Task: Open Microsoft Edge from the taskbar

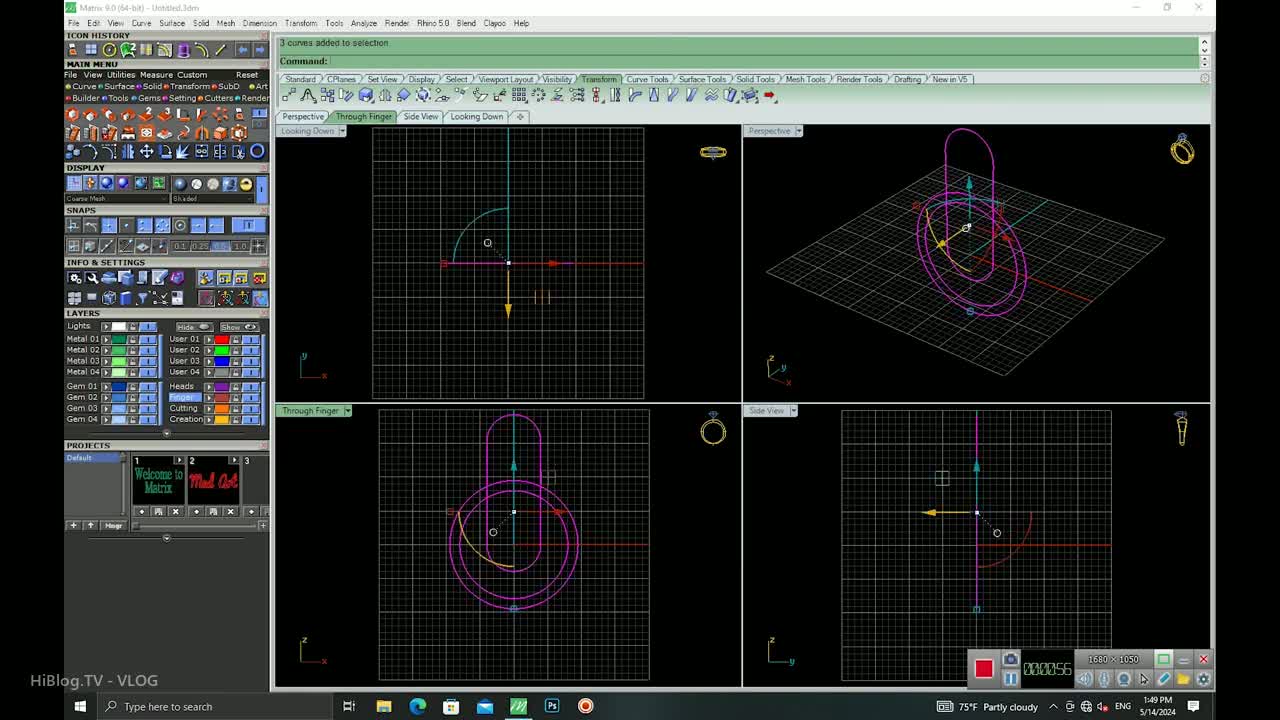Action: click(417, 706)
